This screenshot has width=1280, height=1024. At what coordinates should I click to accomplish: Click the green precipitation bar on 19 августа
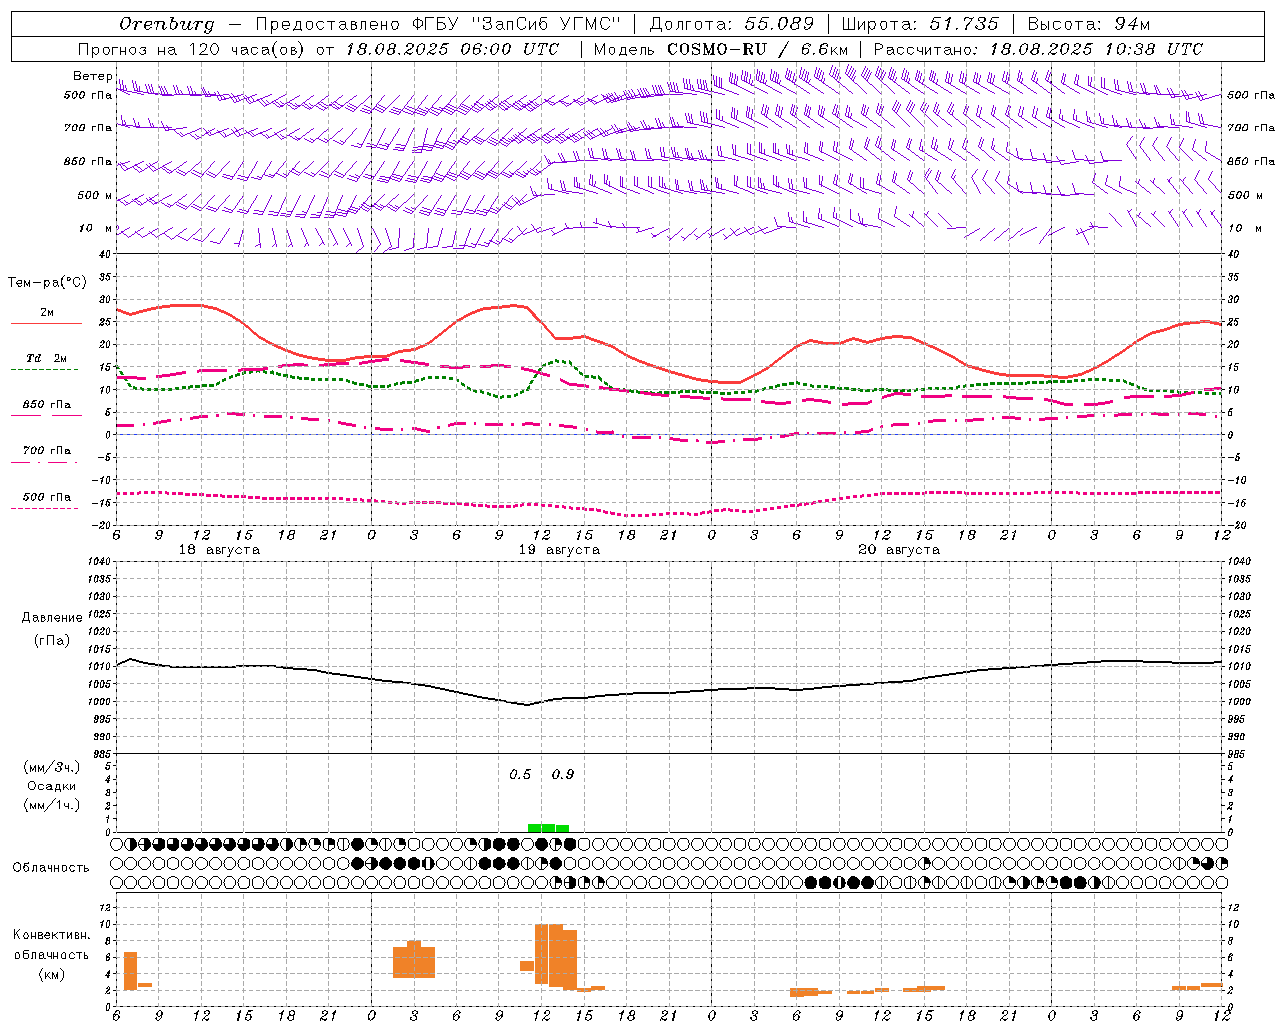(548, 828)
